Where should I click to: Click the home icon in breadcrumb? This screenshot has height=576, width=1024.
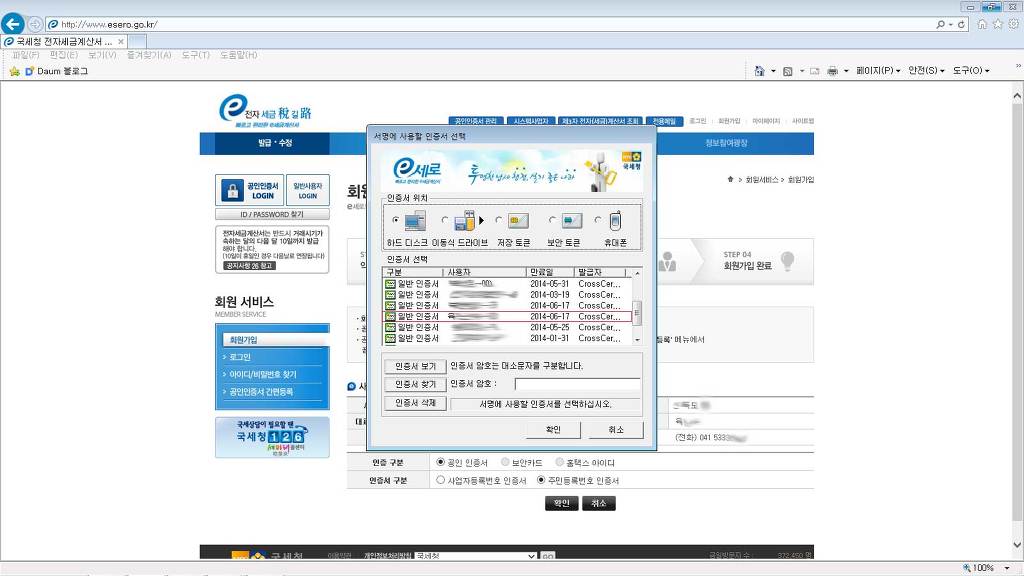[730, 179]
